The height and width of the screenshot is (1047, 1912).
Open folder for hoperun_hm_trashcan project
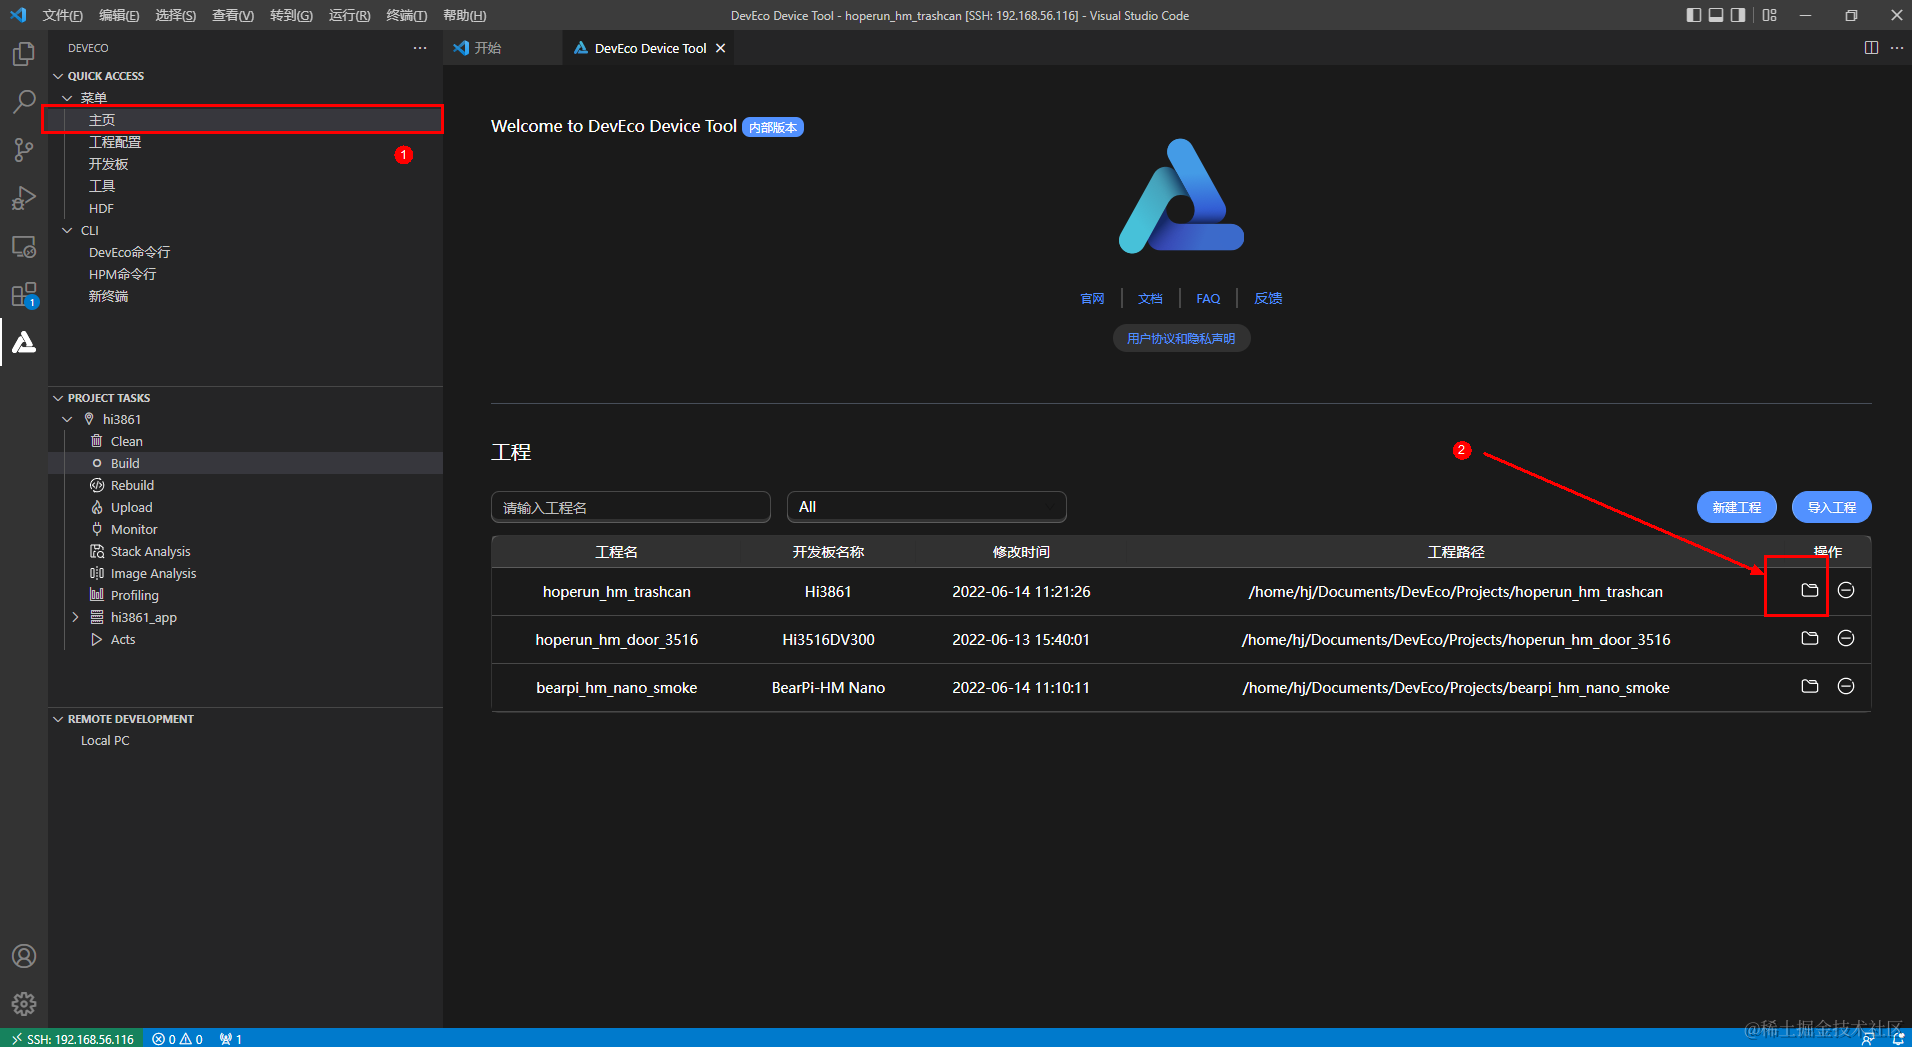pyautogui.click(x=1810, y=590)
